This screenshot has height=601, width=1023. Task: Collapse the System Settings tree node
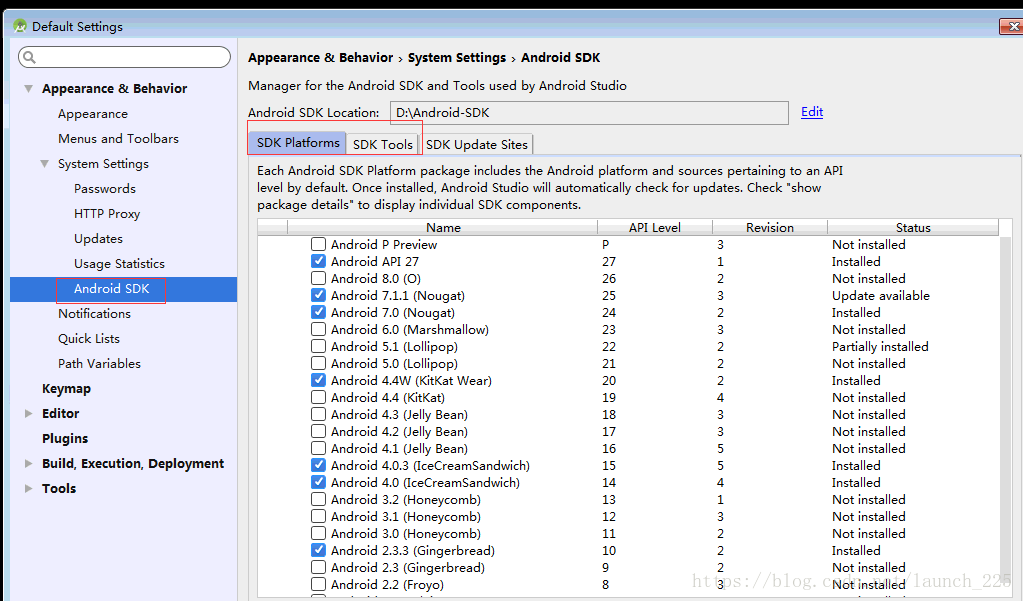(44, 163)
